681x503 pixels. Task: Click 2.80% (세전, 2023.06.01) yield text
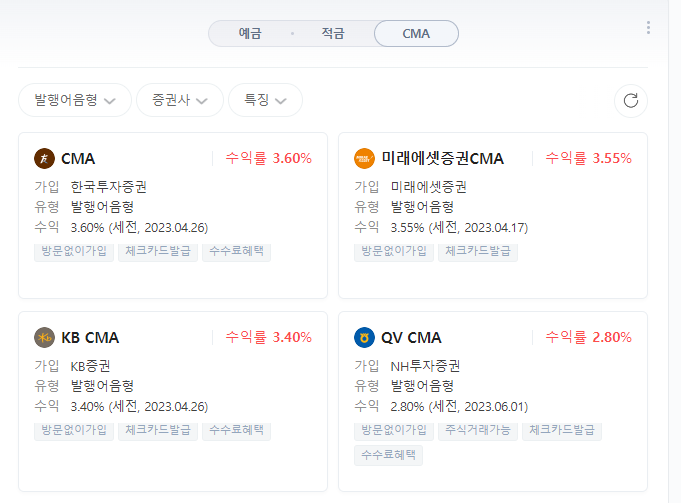click(x=460, y=406)
